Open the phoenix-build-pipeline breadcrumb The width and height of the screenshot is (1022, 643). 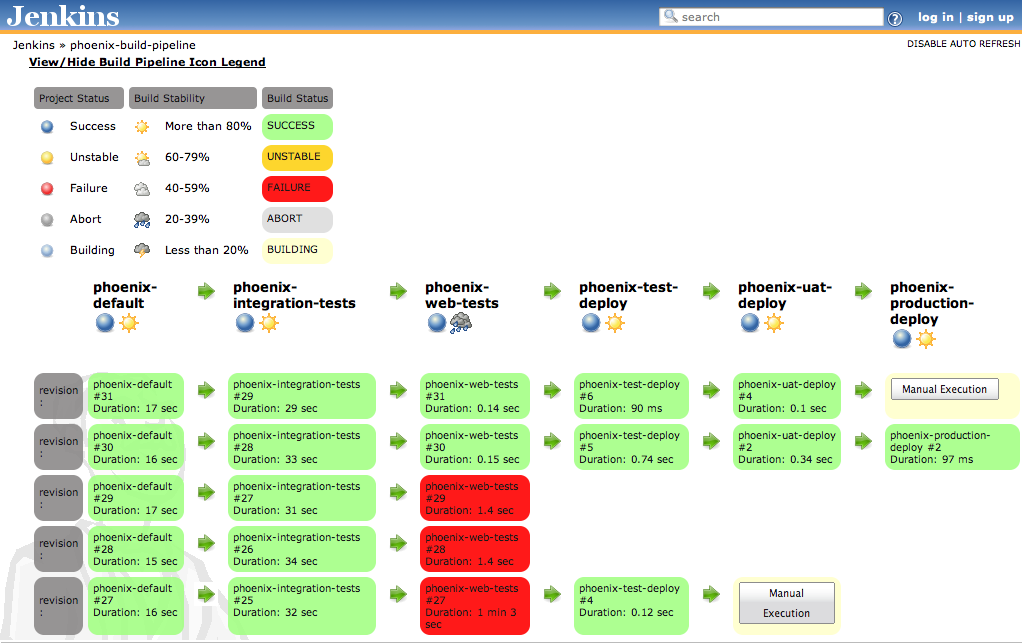coord(133,45)
